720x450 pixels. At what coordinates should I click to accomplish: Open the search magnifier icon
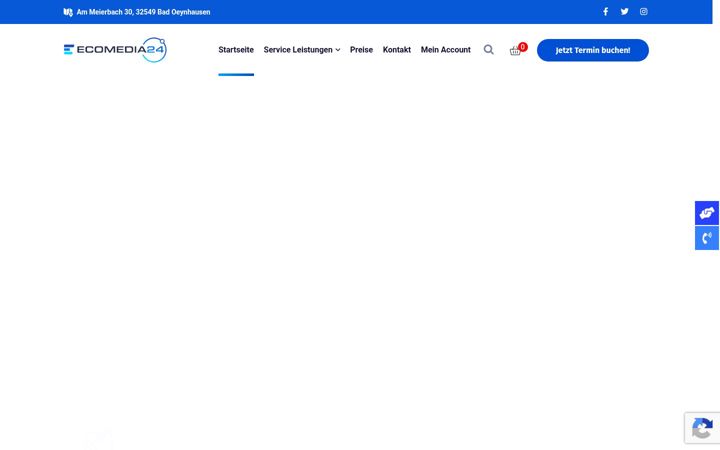coord(489,50)
